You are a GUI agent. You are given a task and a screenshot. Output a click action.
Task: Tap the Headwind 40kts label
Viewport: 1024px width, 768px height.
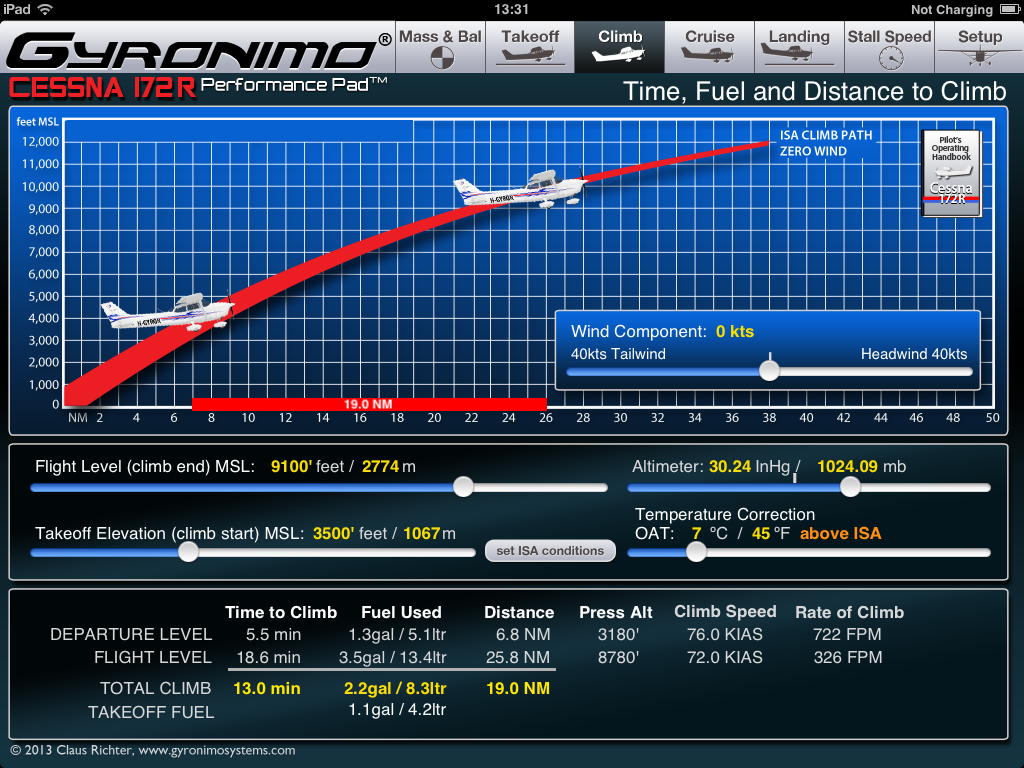pos(914,354)
